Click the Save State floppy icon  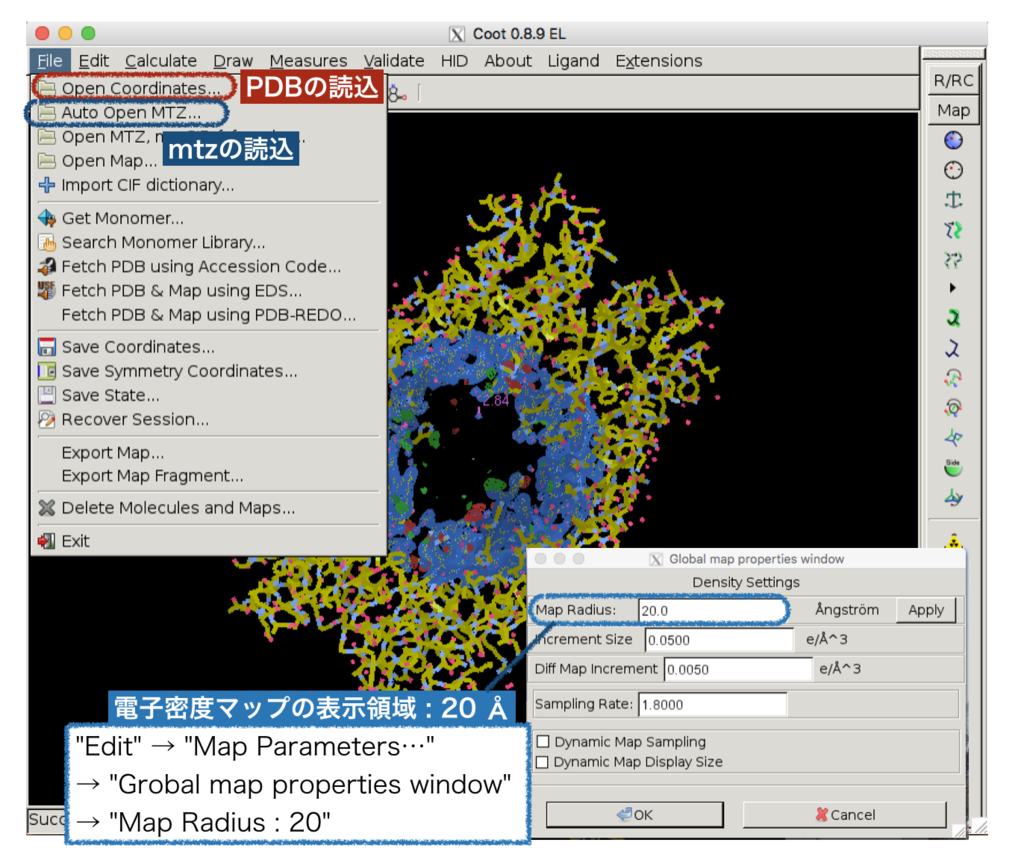pyautogui.click(x=46, y=395)
